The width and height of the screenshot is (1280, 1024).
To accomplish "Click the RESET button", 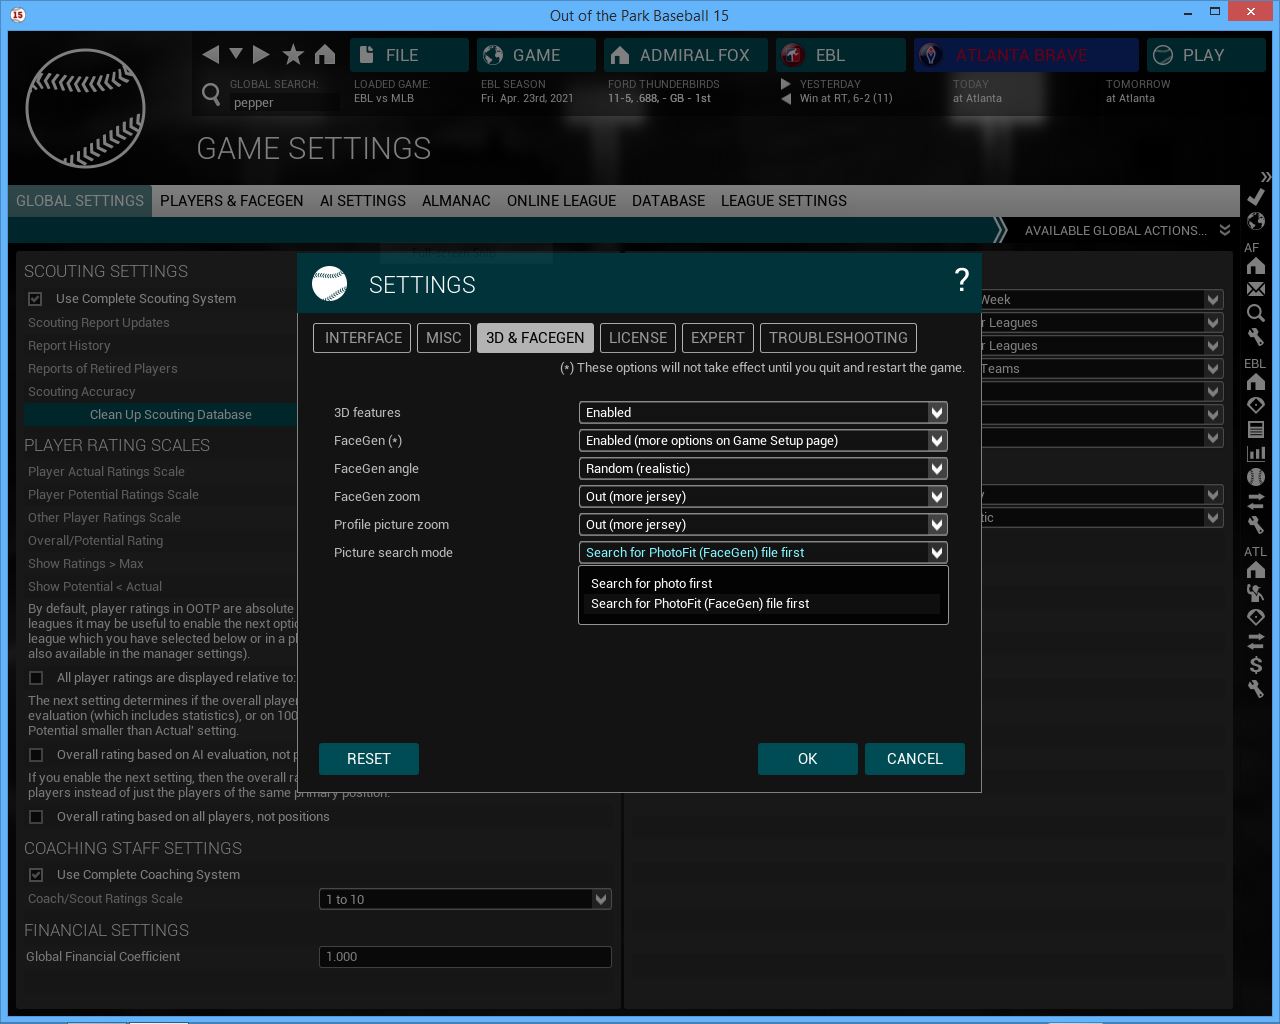I will point(368,759).
